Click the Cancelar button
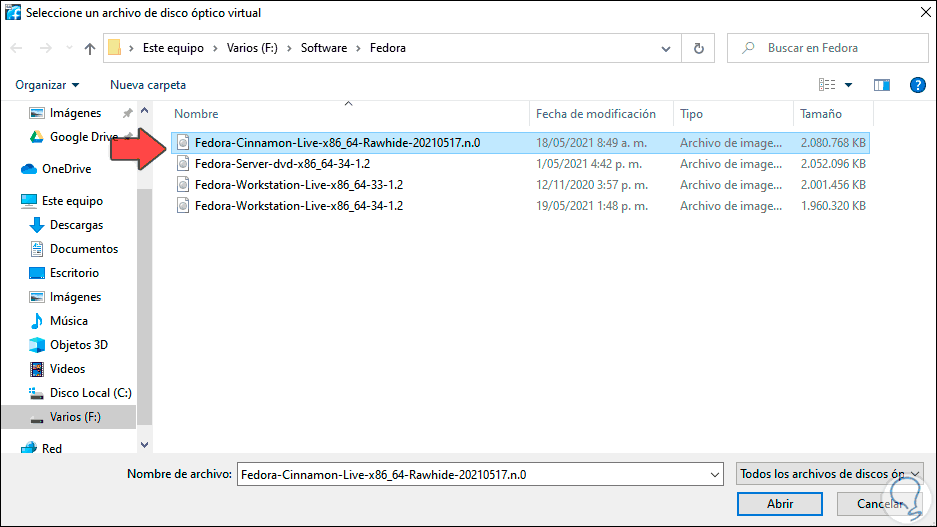This screenshot has height=527, width=937. pos(879,504)
